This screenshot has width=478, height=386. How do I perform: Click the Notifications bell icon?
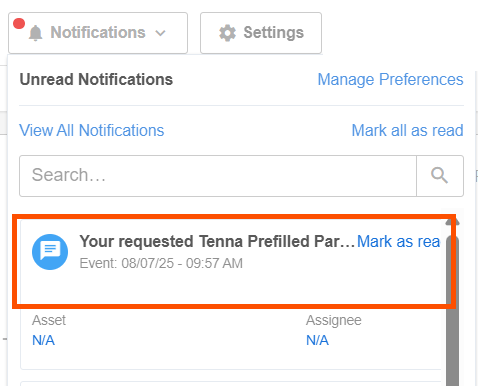coord(36,33)
